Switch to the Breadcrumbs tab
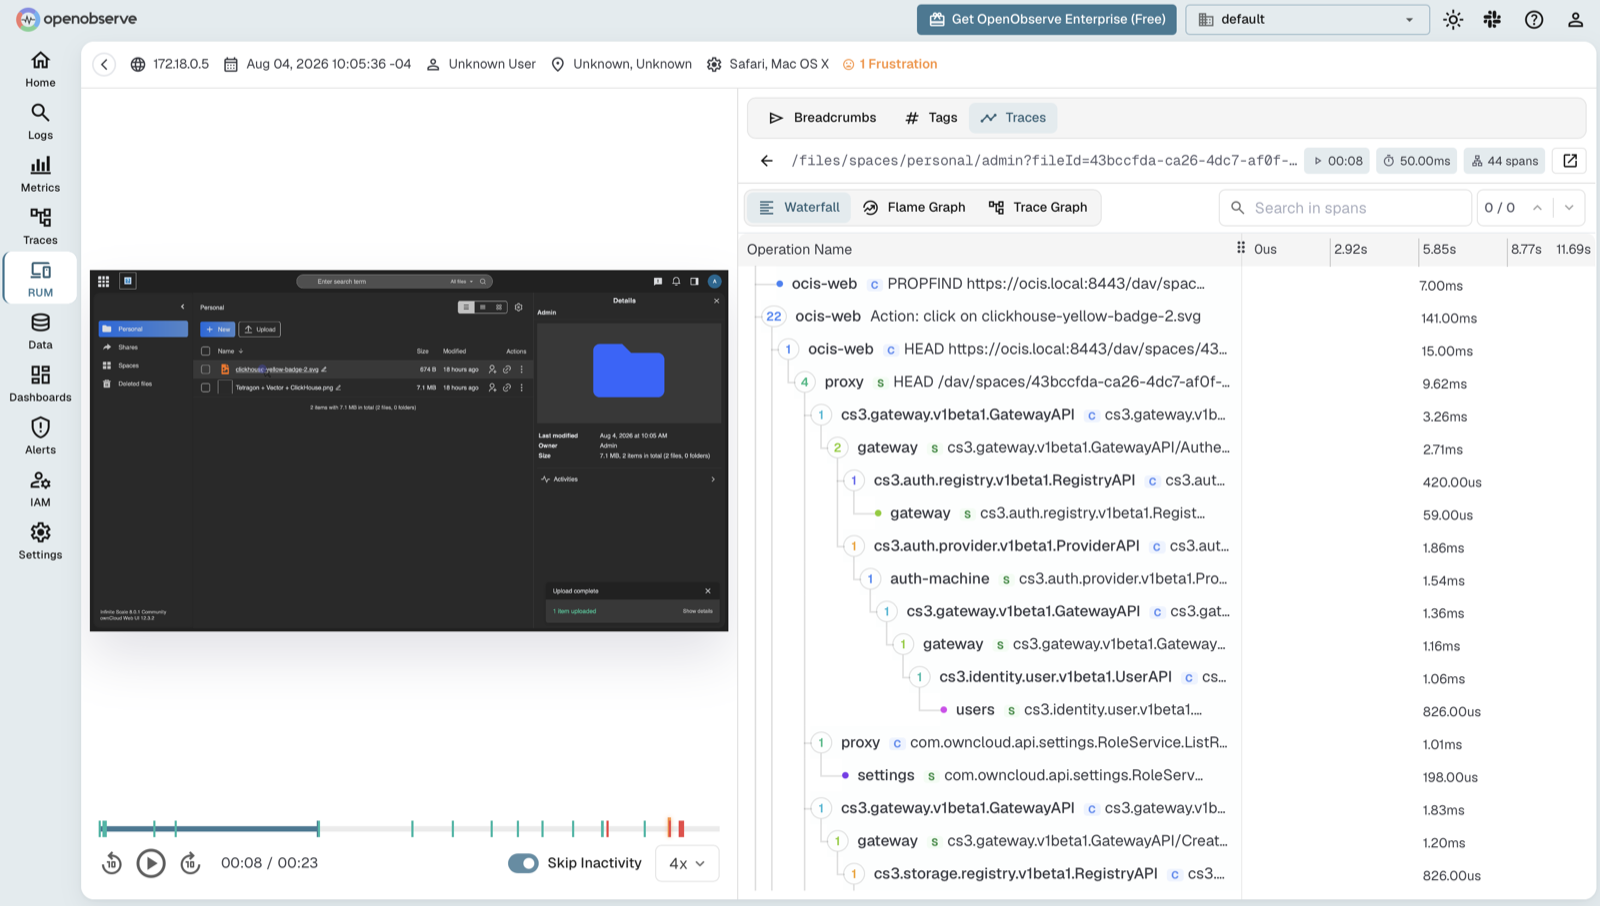Image resolution: width=1600 pixels, height=906 pixels. pos(822,118)
